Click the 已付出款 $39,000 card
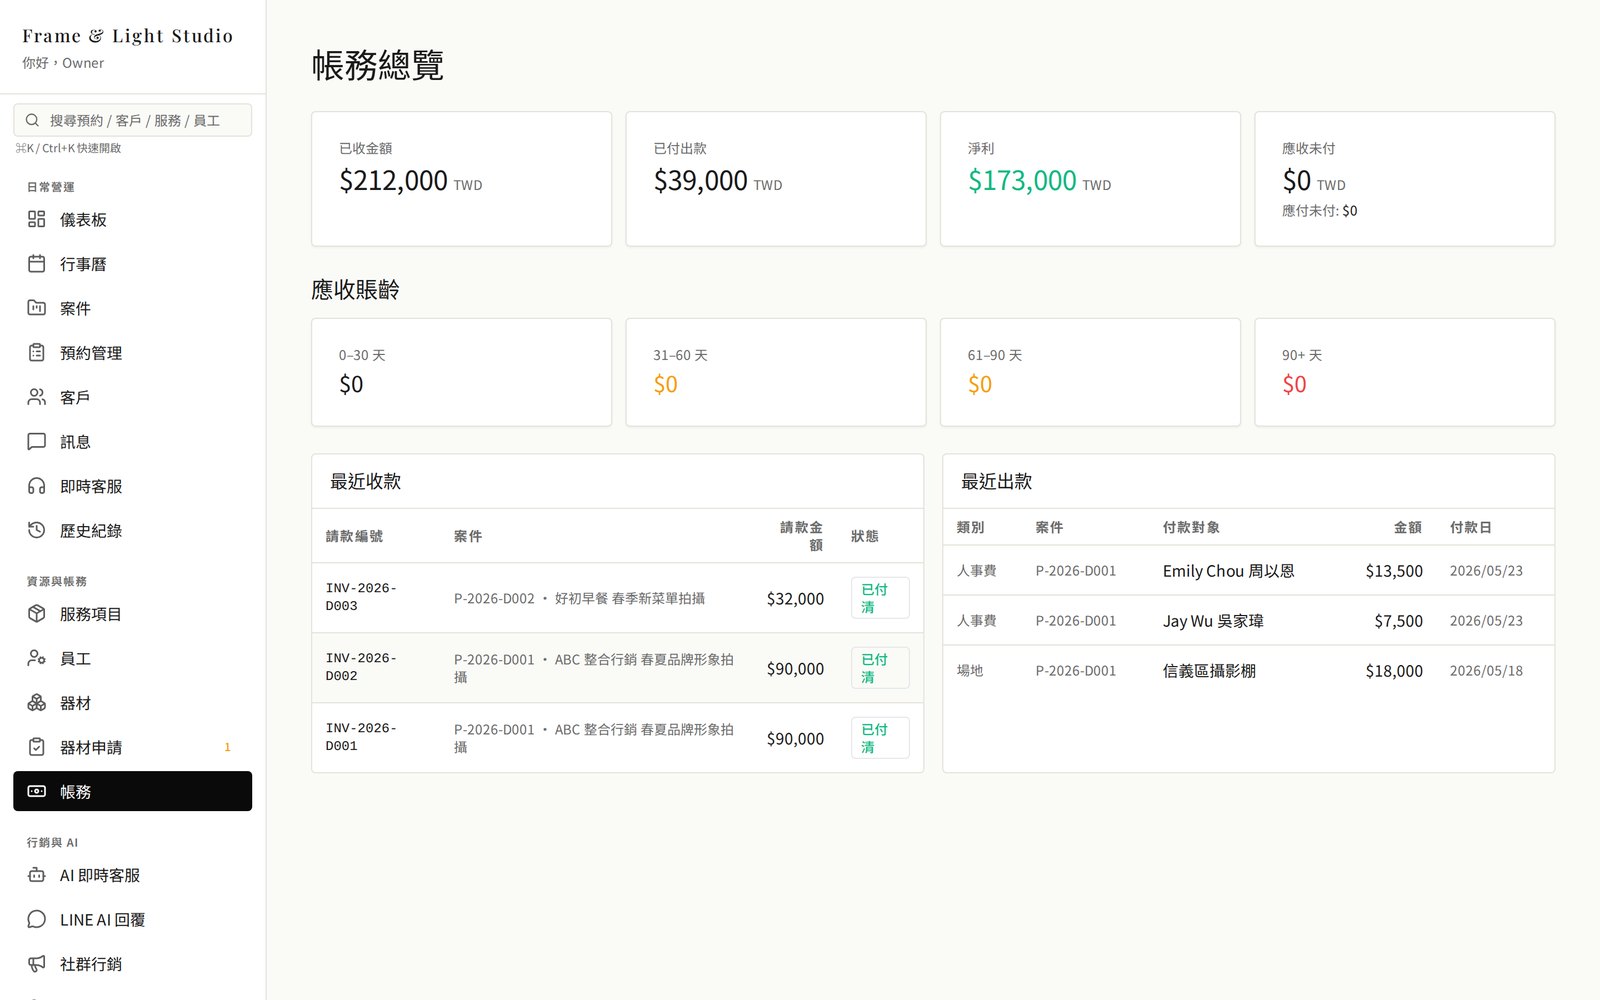The width and height of the screenshot is (1600, 1000). point(776,179)
